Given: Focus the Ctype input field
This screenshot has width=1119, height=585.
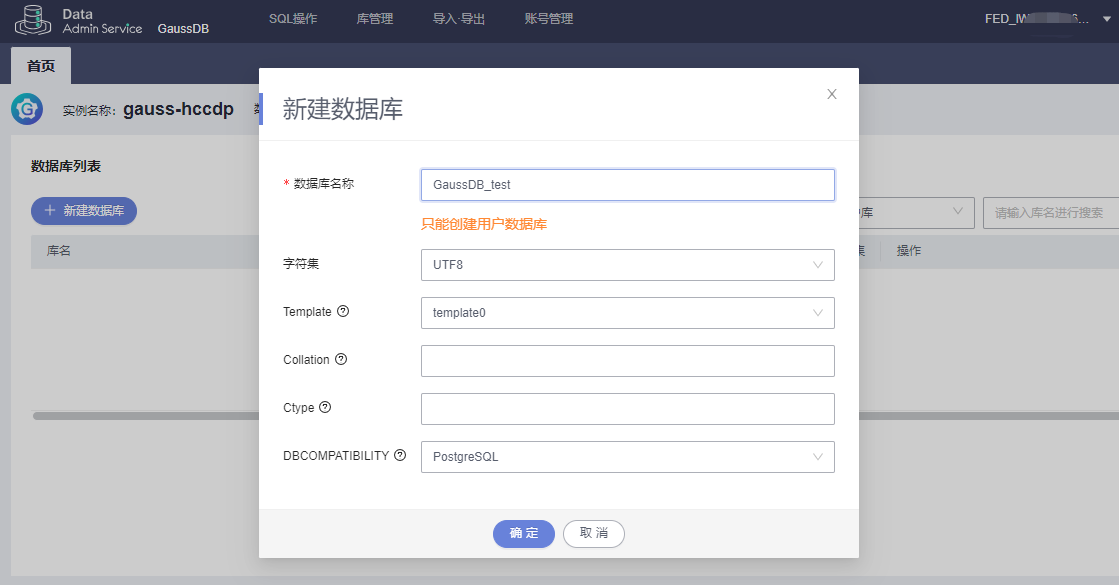Looking at the screenshot, I should click(627, 409).
